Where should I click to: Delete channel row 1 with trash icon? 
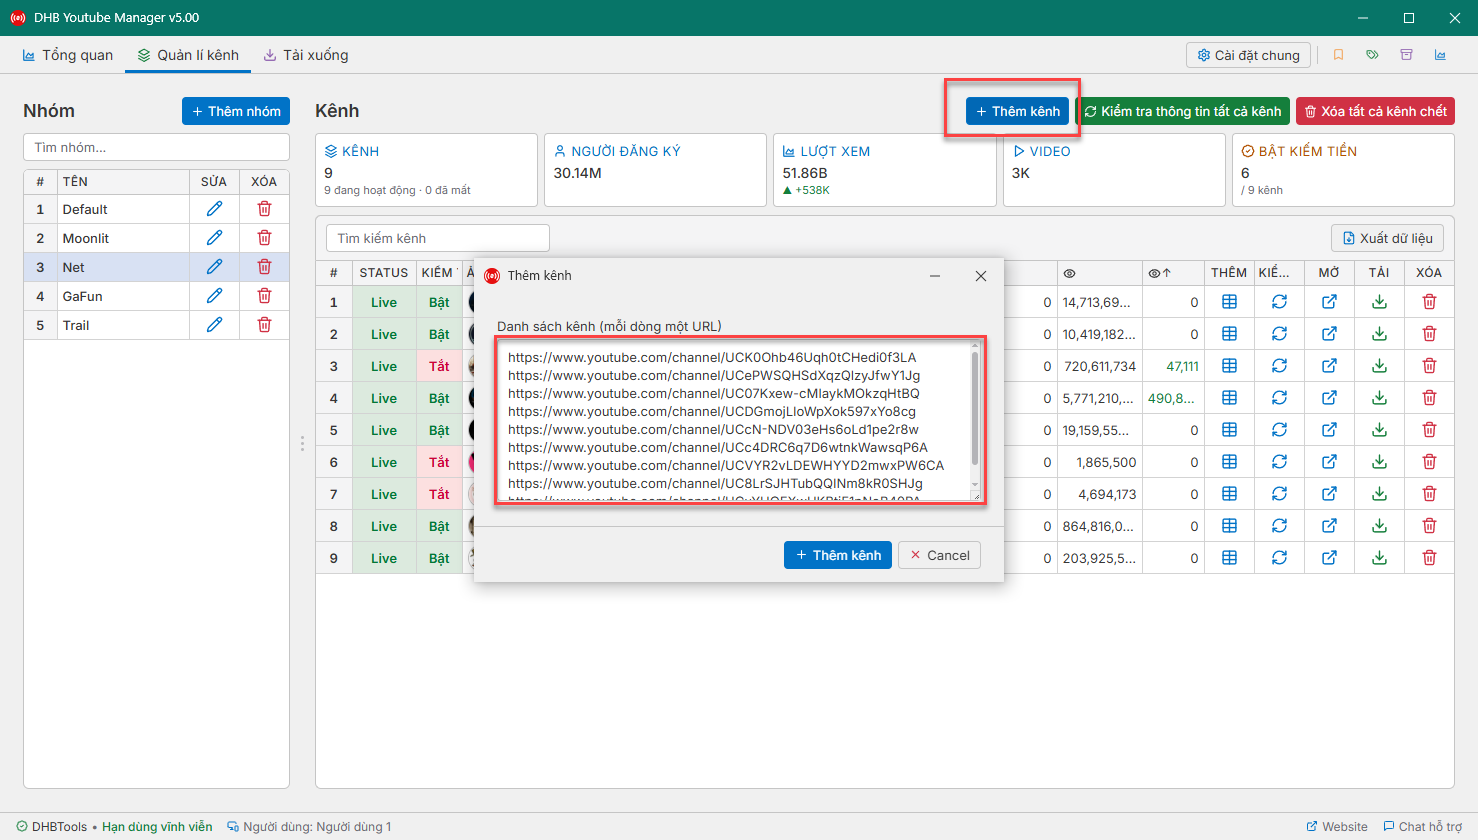point(1429,302)
